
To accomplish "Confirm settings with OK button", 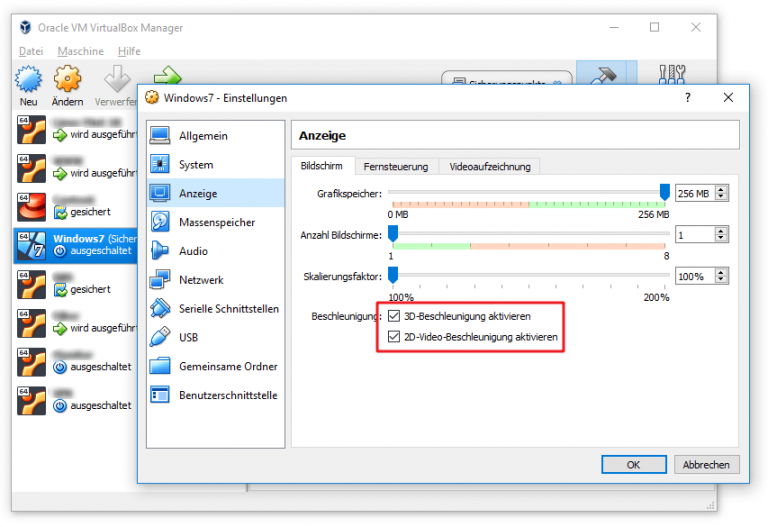I will click(x=633, y=464).
